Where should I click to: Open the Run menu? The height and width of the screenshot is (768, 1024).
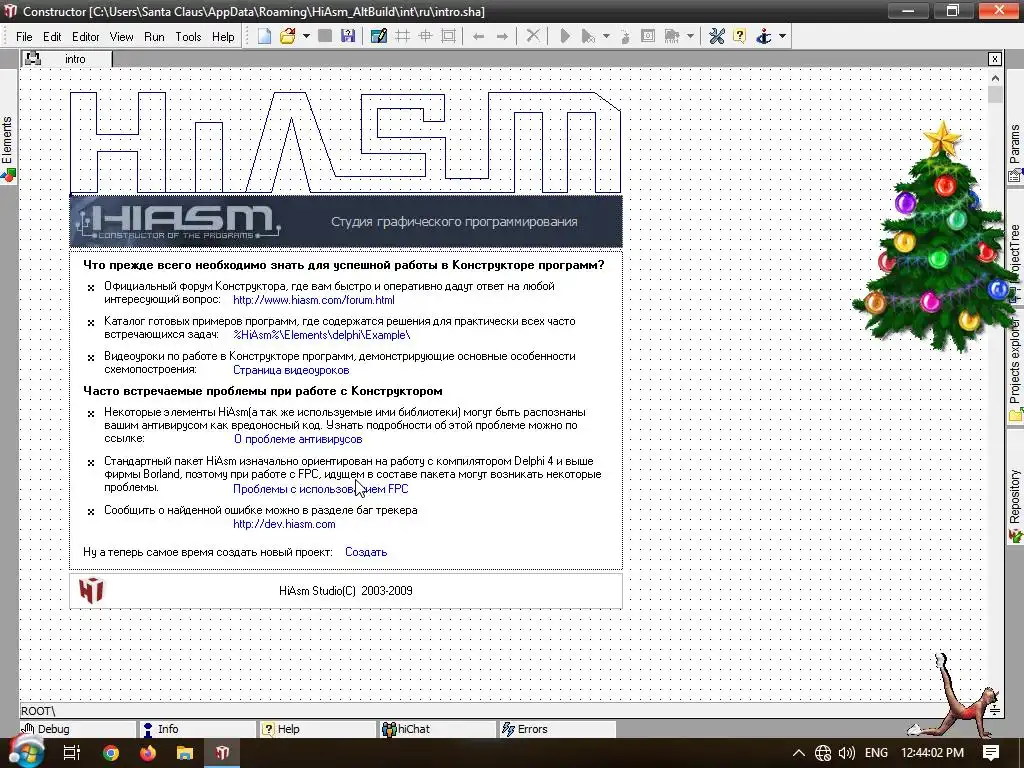coord(154,37)
